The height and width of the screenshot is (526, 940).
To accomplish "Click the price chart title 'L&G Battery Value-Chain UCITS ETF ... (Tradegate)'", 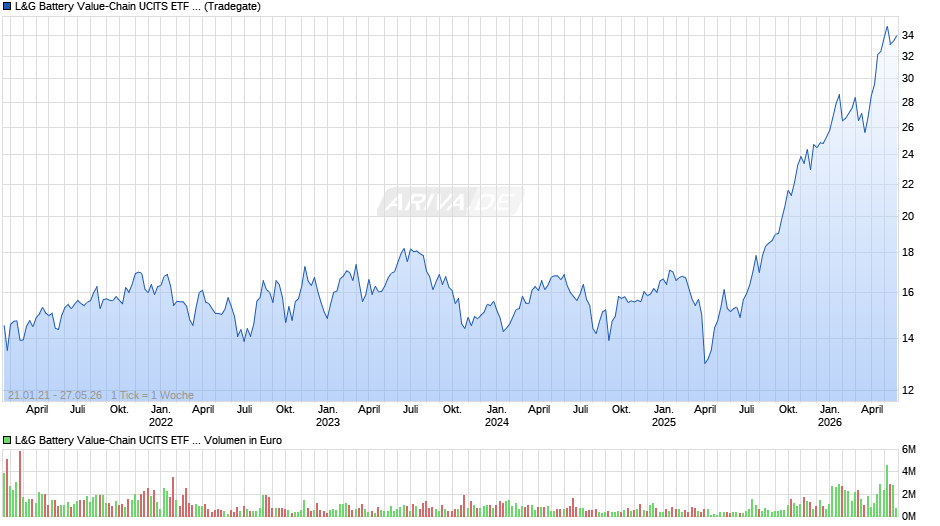I will point(138,7).
